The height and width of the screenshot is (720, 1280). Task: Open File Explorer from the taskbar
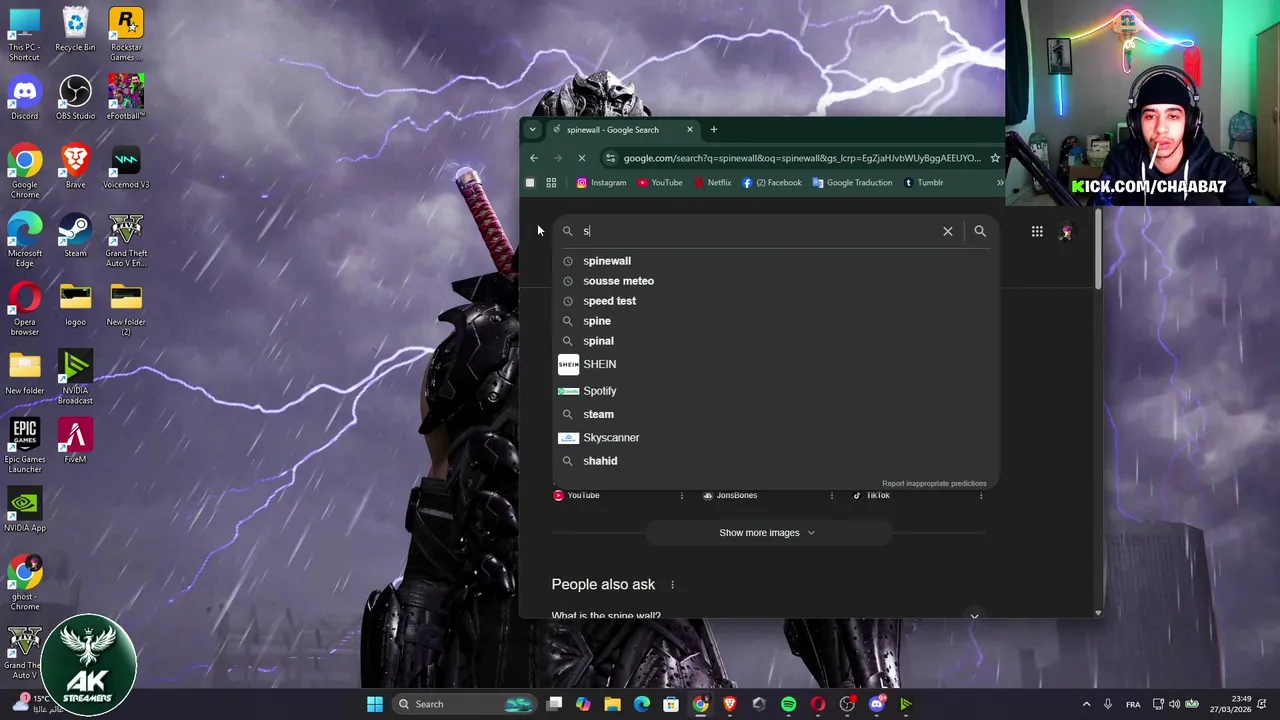coord(612,704)
